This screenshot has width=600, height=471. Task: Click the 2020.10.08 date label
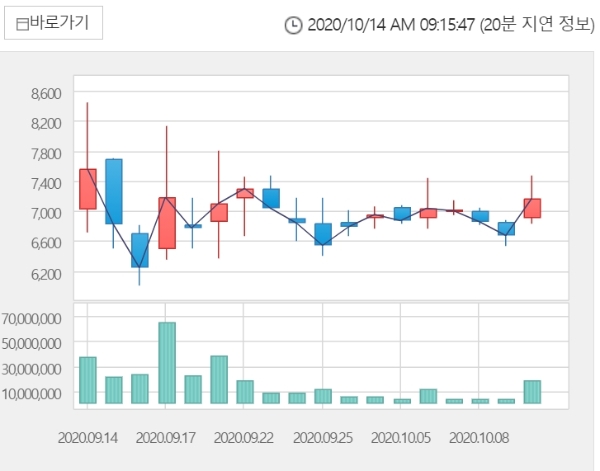479,438
